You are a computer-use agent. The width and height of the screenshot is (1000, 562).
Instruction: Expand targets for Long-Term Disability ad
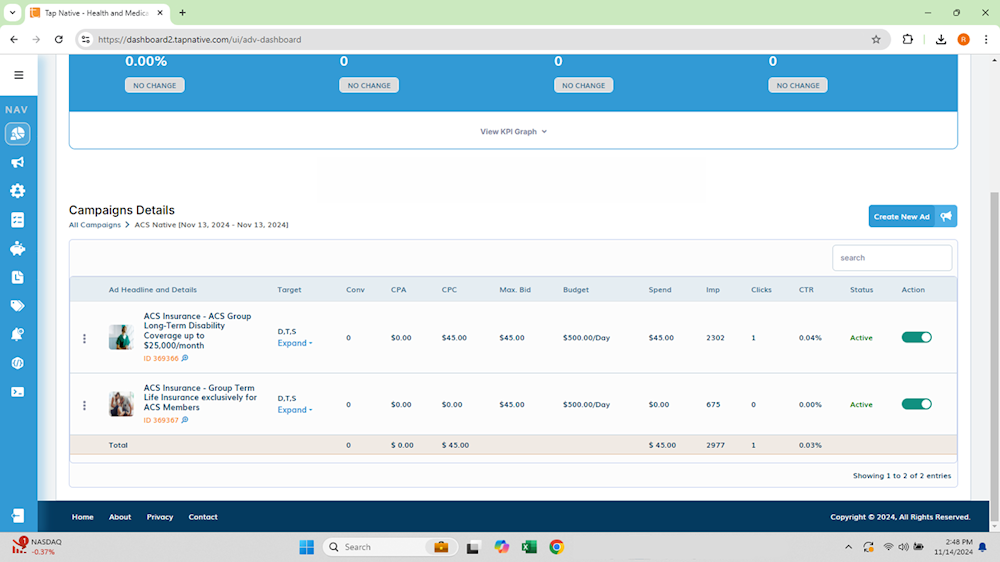(295, 343)
